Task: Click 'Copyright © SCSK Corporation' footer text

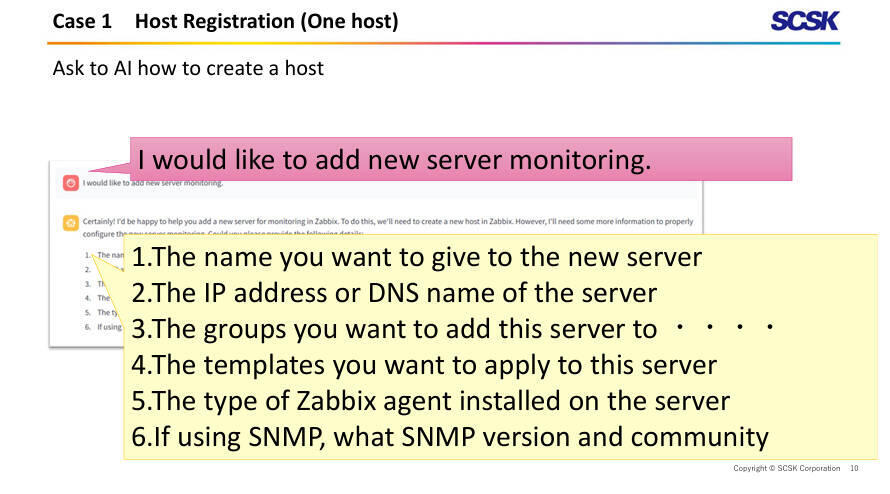Action: (x=786, y=468)
